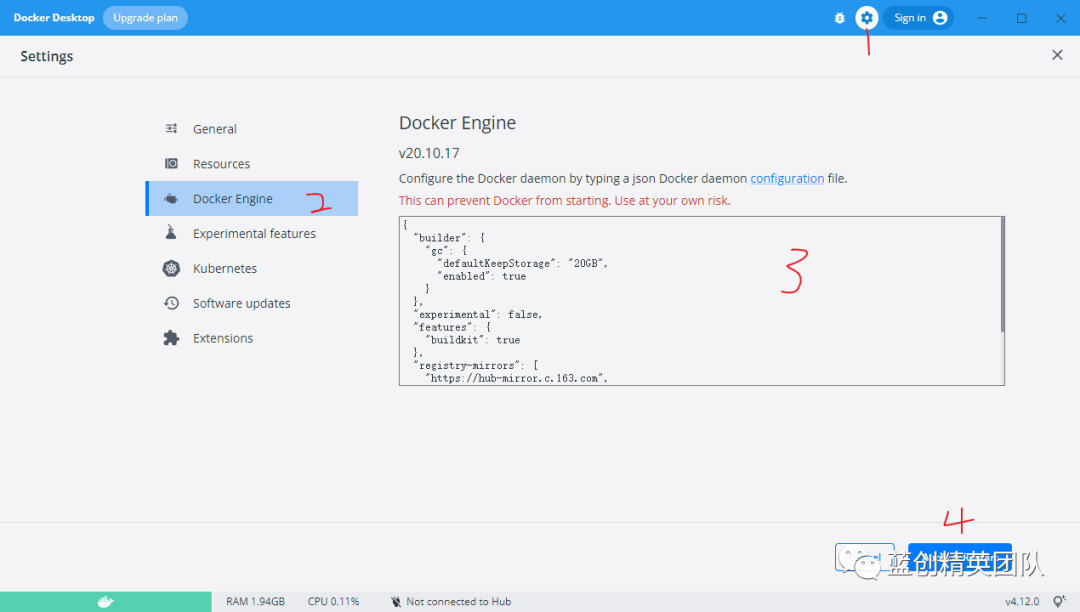Minimize the Docker Desktop window
This screenshot has height=612, width=1080.
(983, 18)
